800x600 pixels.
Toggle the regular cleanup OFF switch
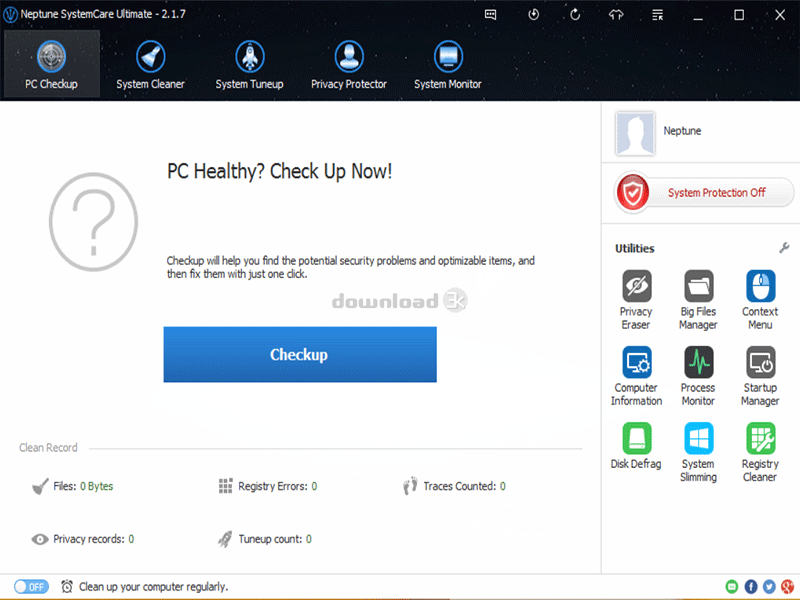(x=31, y=587)
